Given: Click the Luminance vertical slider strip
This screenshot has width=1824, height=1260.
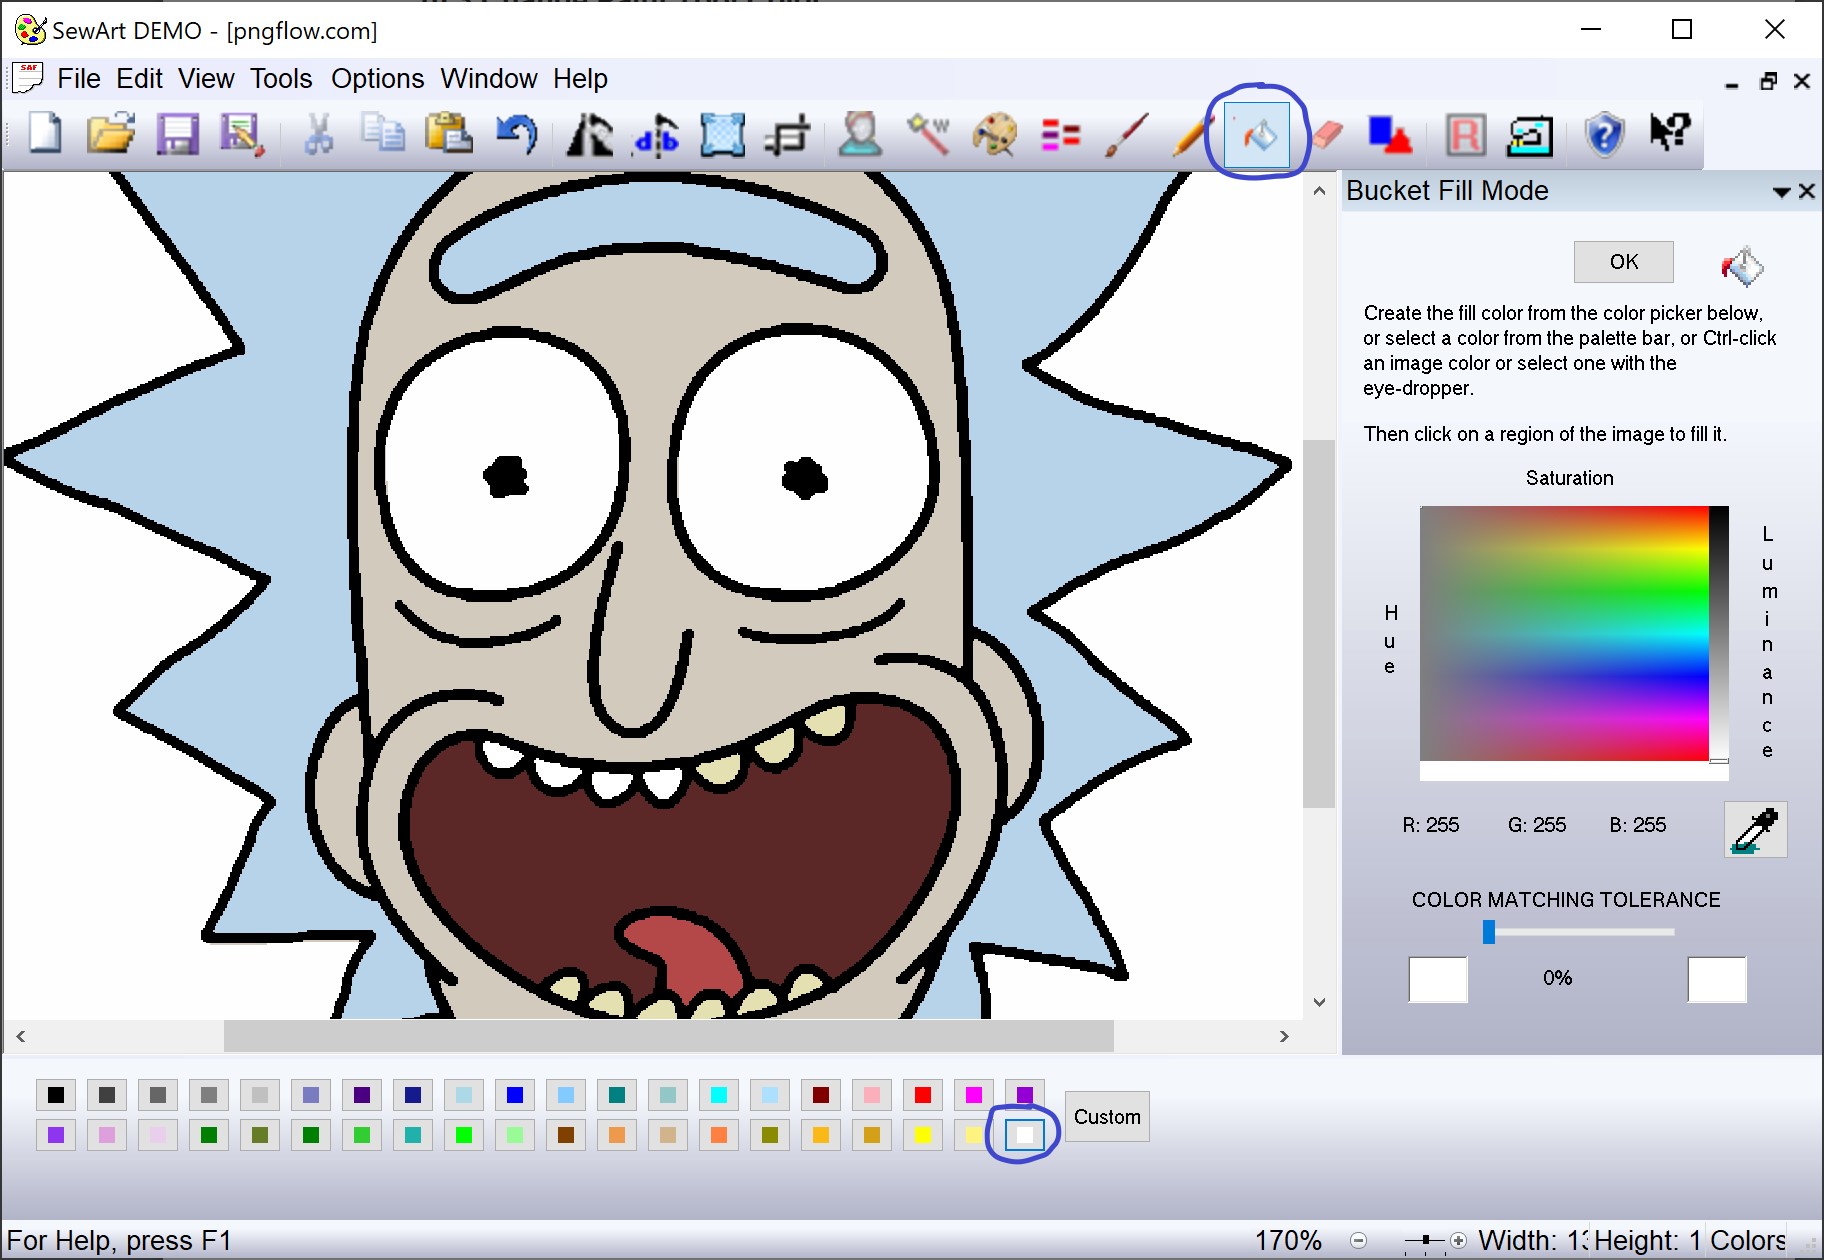Looking at the screenshot, I should point(1719,634).
